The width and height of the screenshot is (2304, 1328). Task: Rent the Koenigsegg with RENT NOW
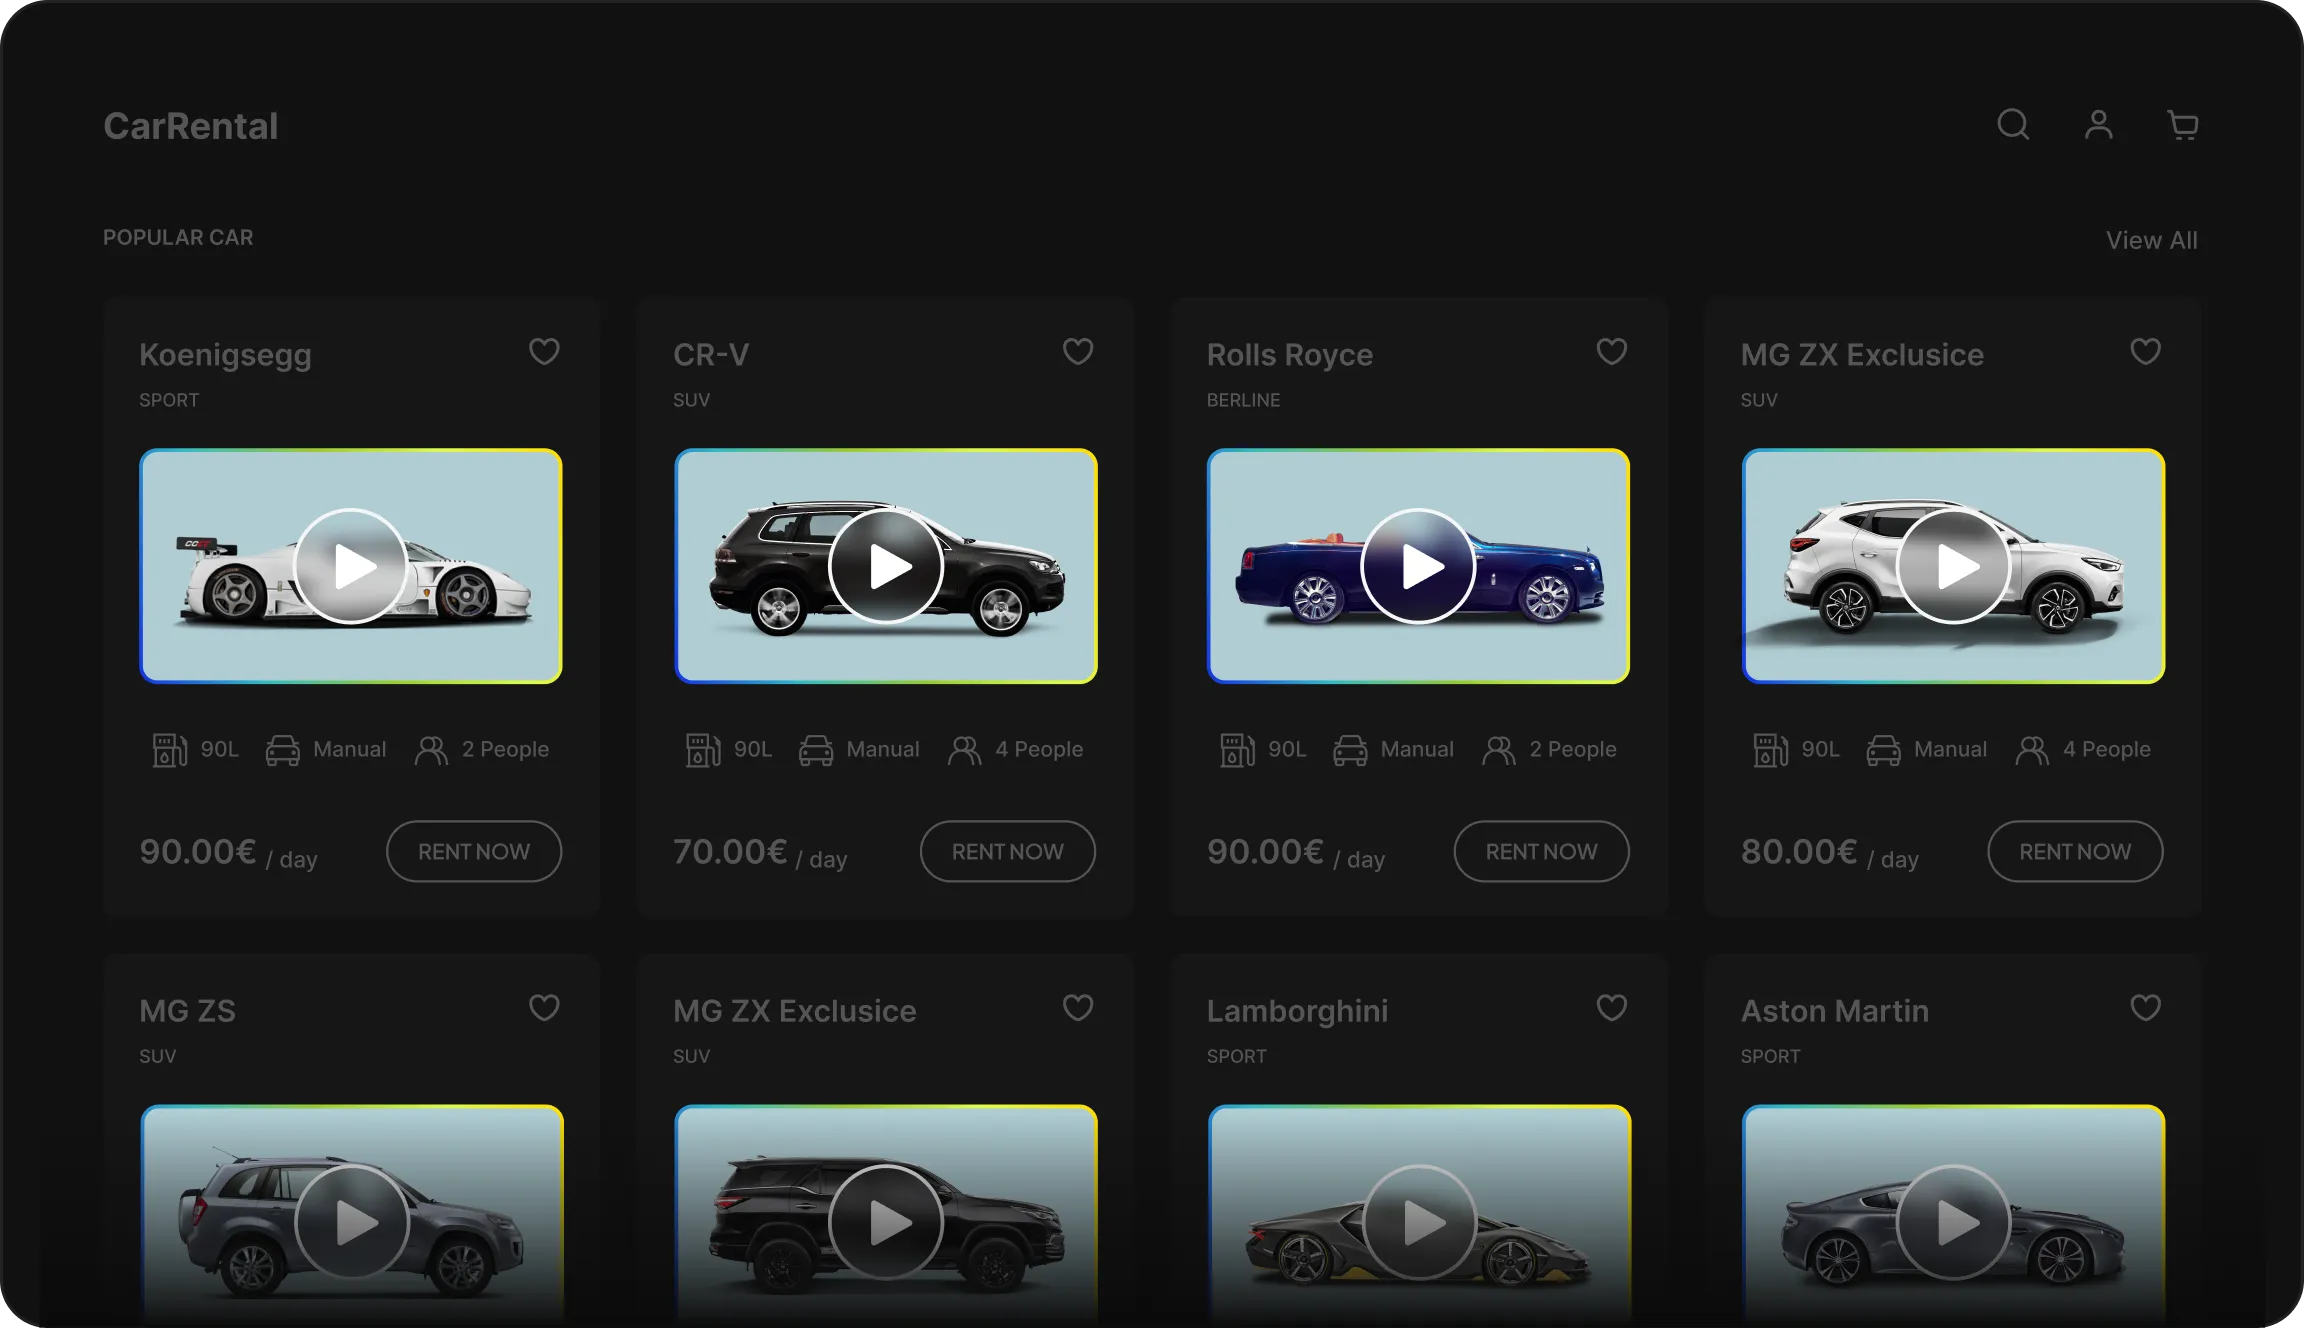[474, 851]
